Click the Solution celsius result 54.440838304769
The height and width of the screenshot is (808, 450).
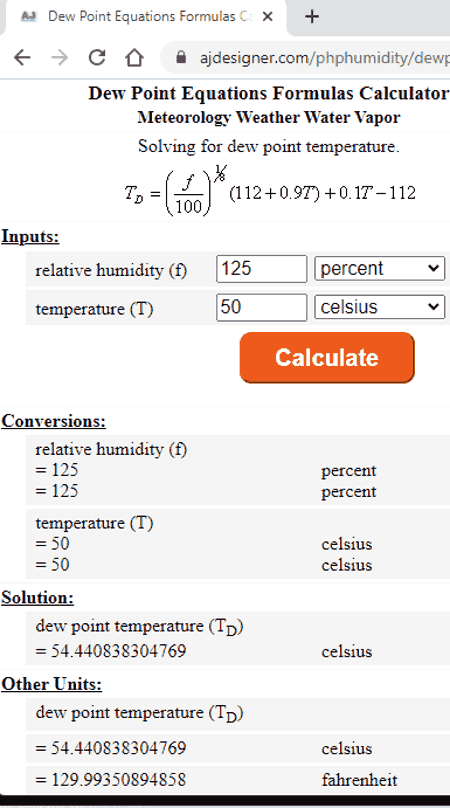111,651
